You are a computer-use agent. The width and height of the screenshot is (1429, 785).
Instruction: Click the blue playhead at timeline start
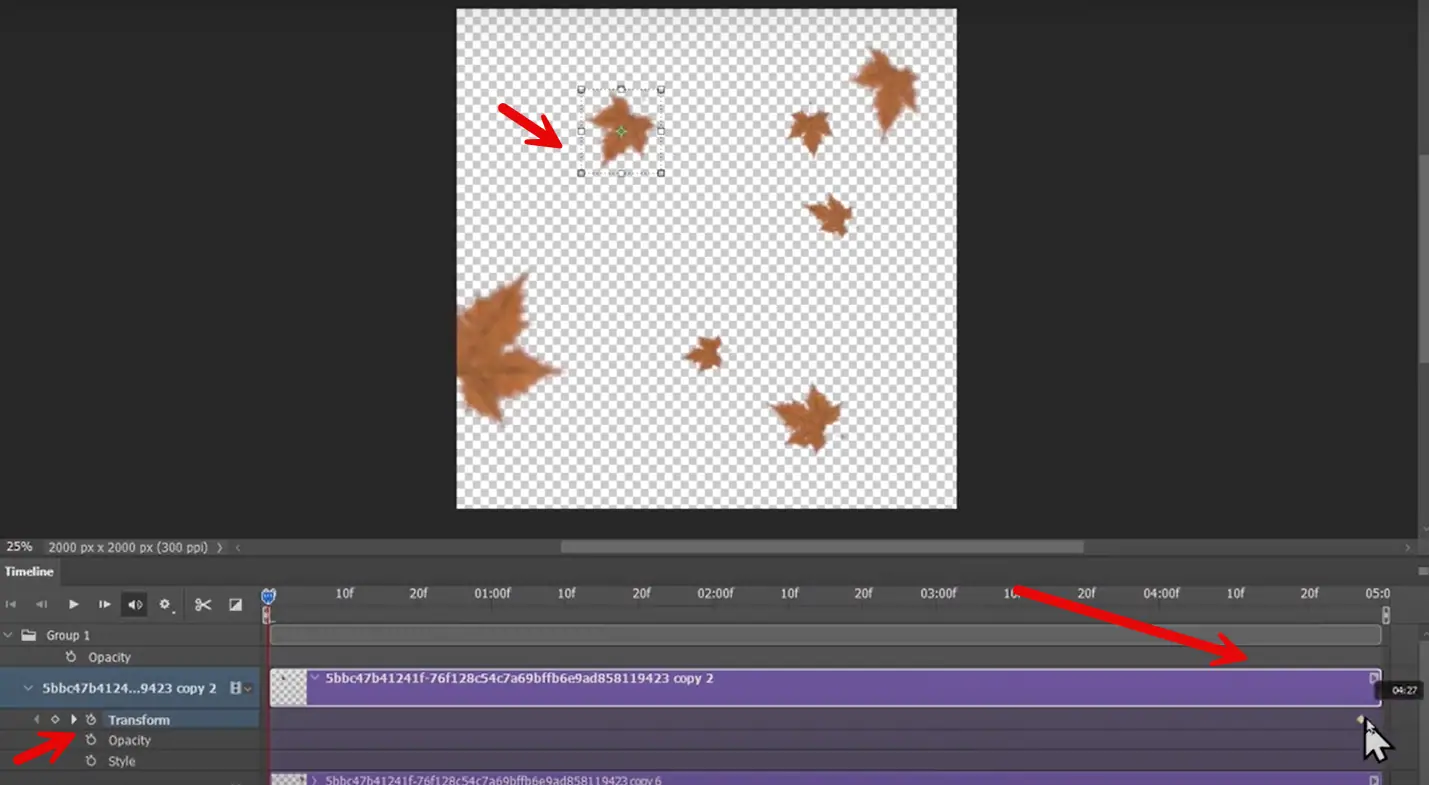[268, 596]
